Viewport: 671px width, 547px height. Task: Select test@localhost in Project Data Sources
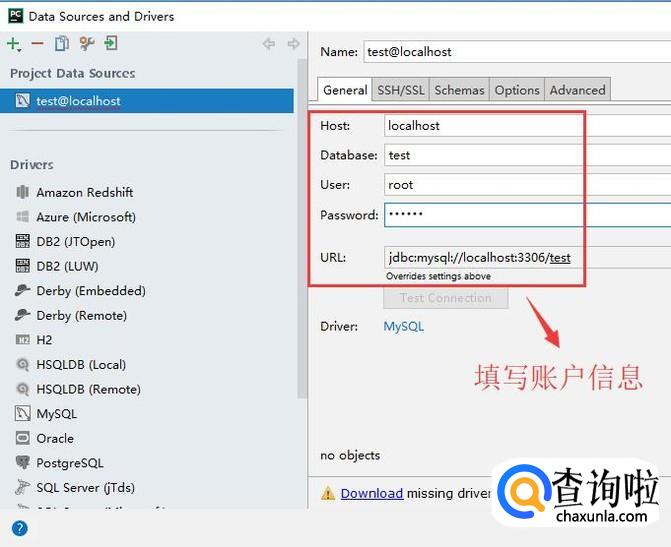tap(147, 101)
